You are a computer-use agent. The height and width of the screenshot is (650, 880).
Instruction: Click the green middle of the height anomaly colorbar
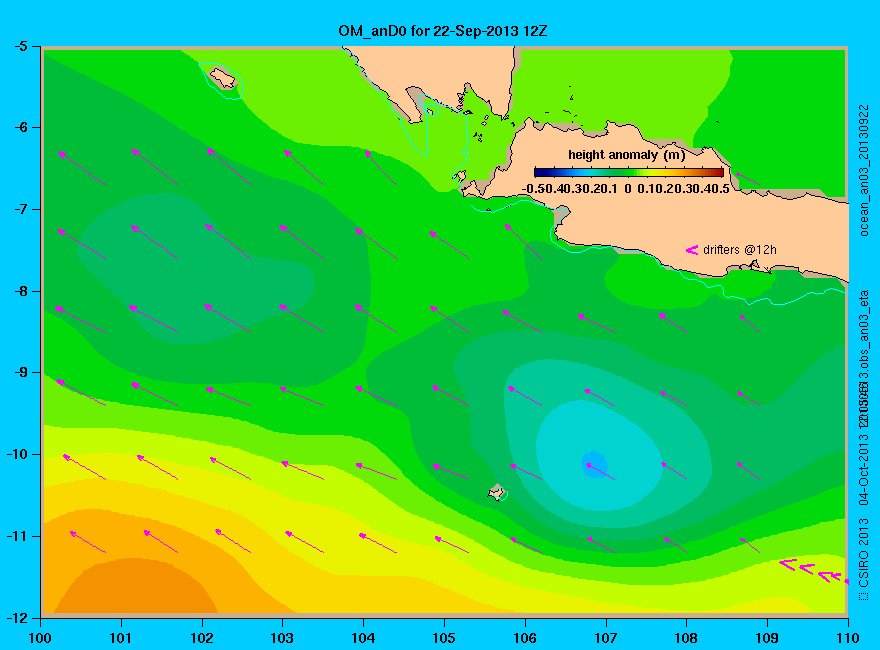click(x=629, y=172)
